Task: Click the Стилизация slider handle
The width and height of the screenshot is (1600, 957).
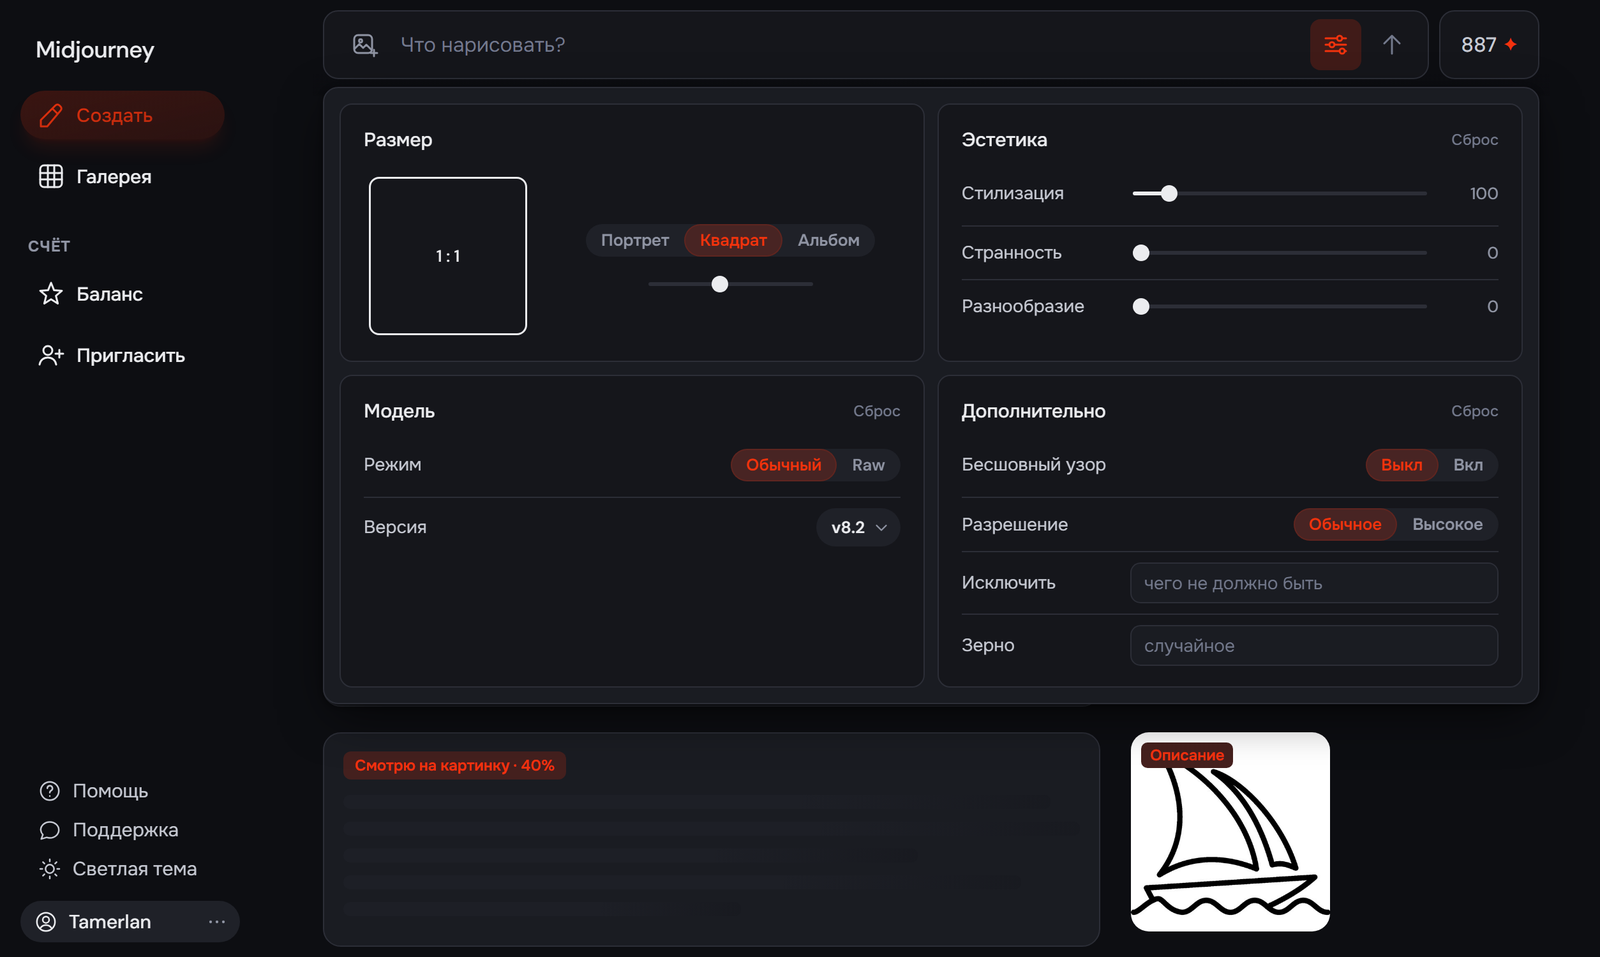Action: pyautogui.click(x=1169, y=194)
